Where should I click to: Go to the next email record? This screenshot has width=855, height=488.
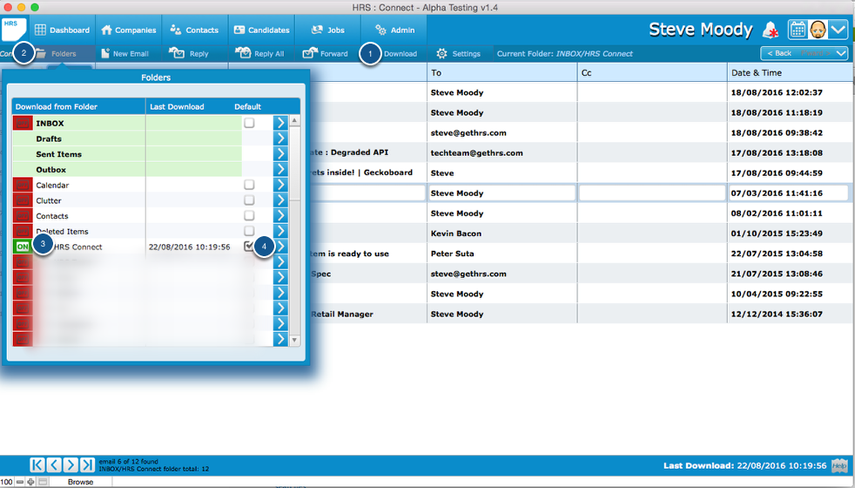pyautogui.click(x=70, y=465)
